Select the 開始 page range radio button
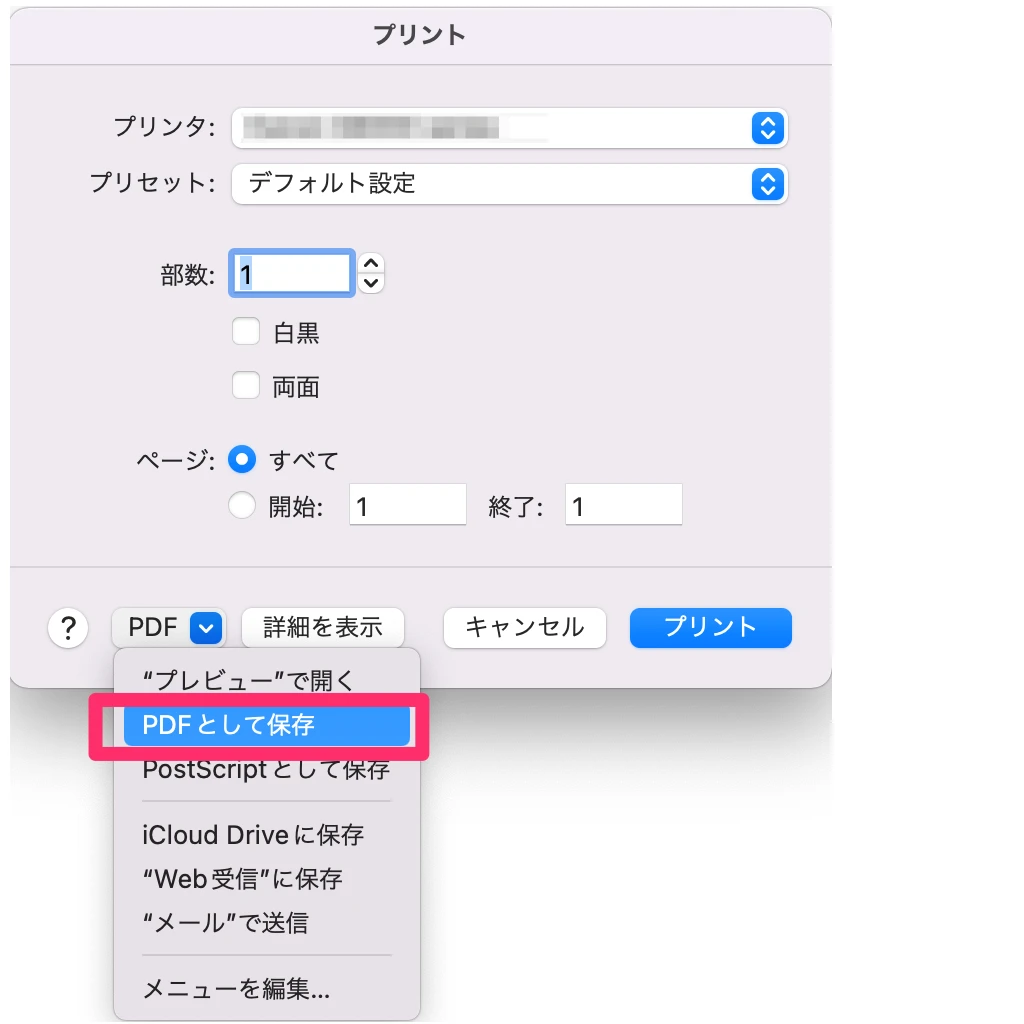 (x=242, y=505)
